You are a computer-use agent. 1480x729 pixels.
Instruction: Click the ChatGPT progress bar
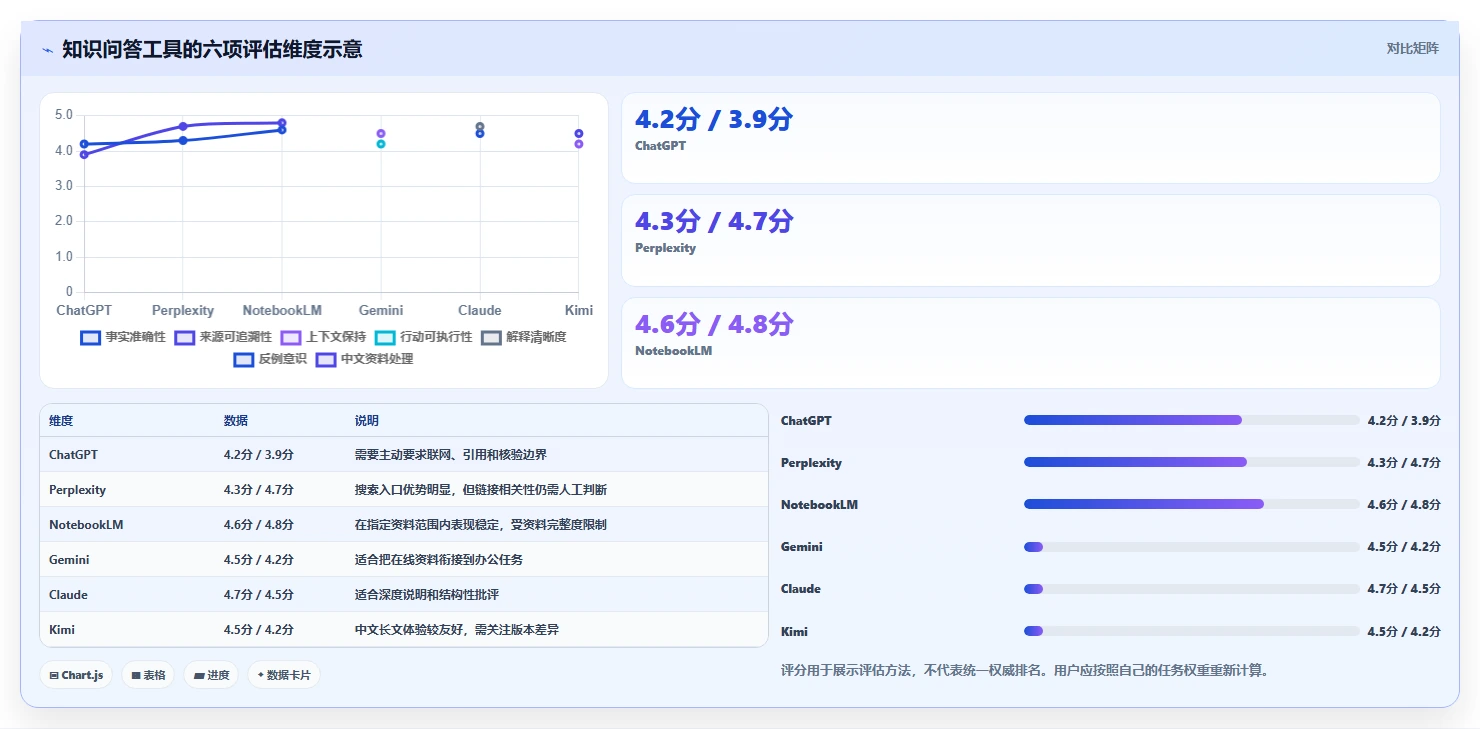pyautogui.click(x=1191, y=420)
